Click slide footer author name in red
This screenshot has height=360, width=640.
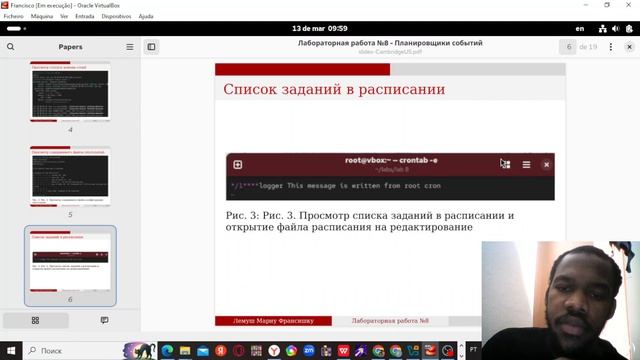click(273, 321)
